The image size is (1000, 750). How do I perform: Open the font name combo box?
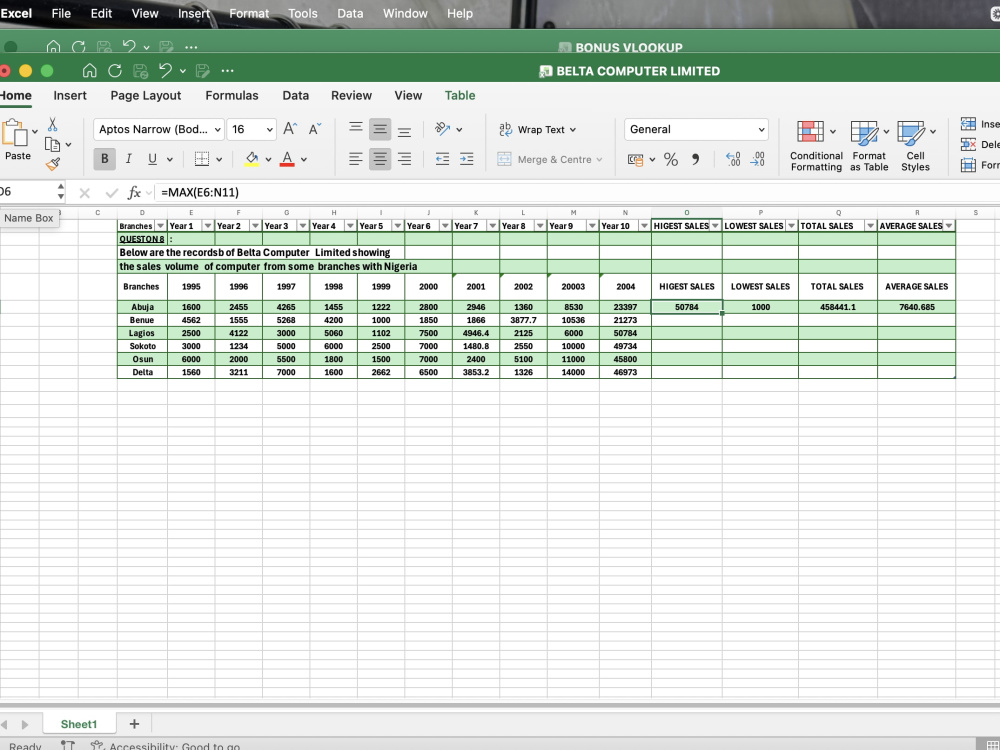pyautogui.click(x=159, y=129)
